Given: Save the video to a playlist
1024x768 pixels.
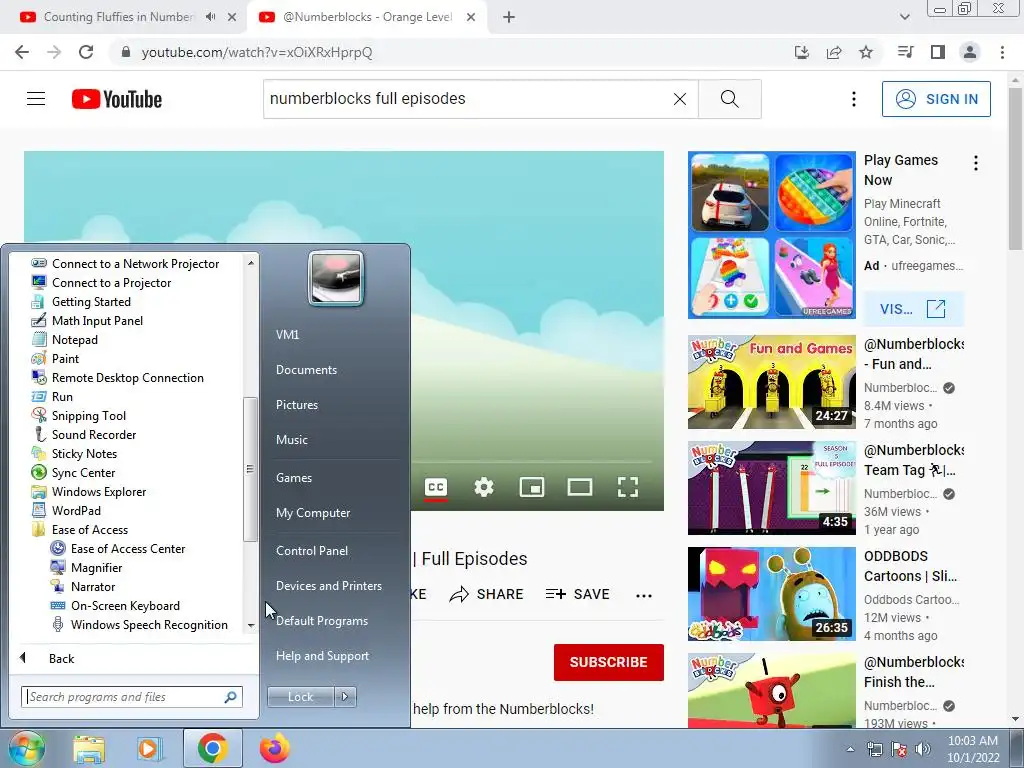Looking at the screenshot, I should [x=577, y=594].
